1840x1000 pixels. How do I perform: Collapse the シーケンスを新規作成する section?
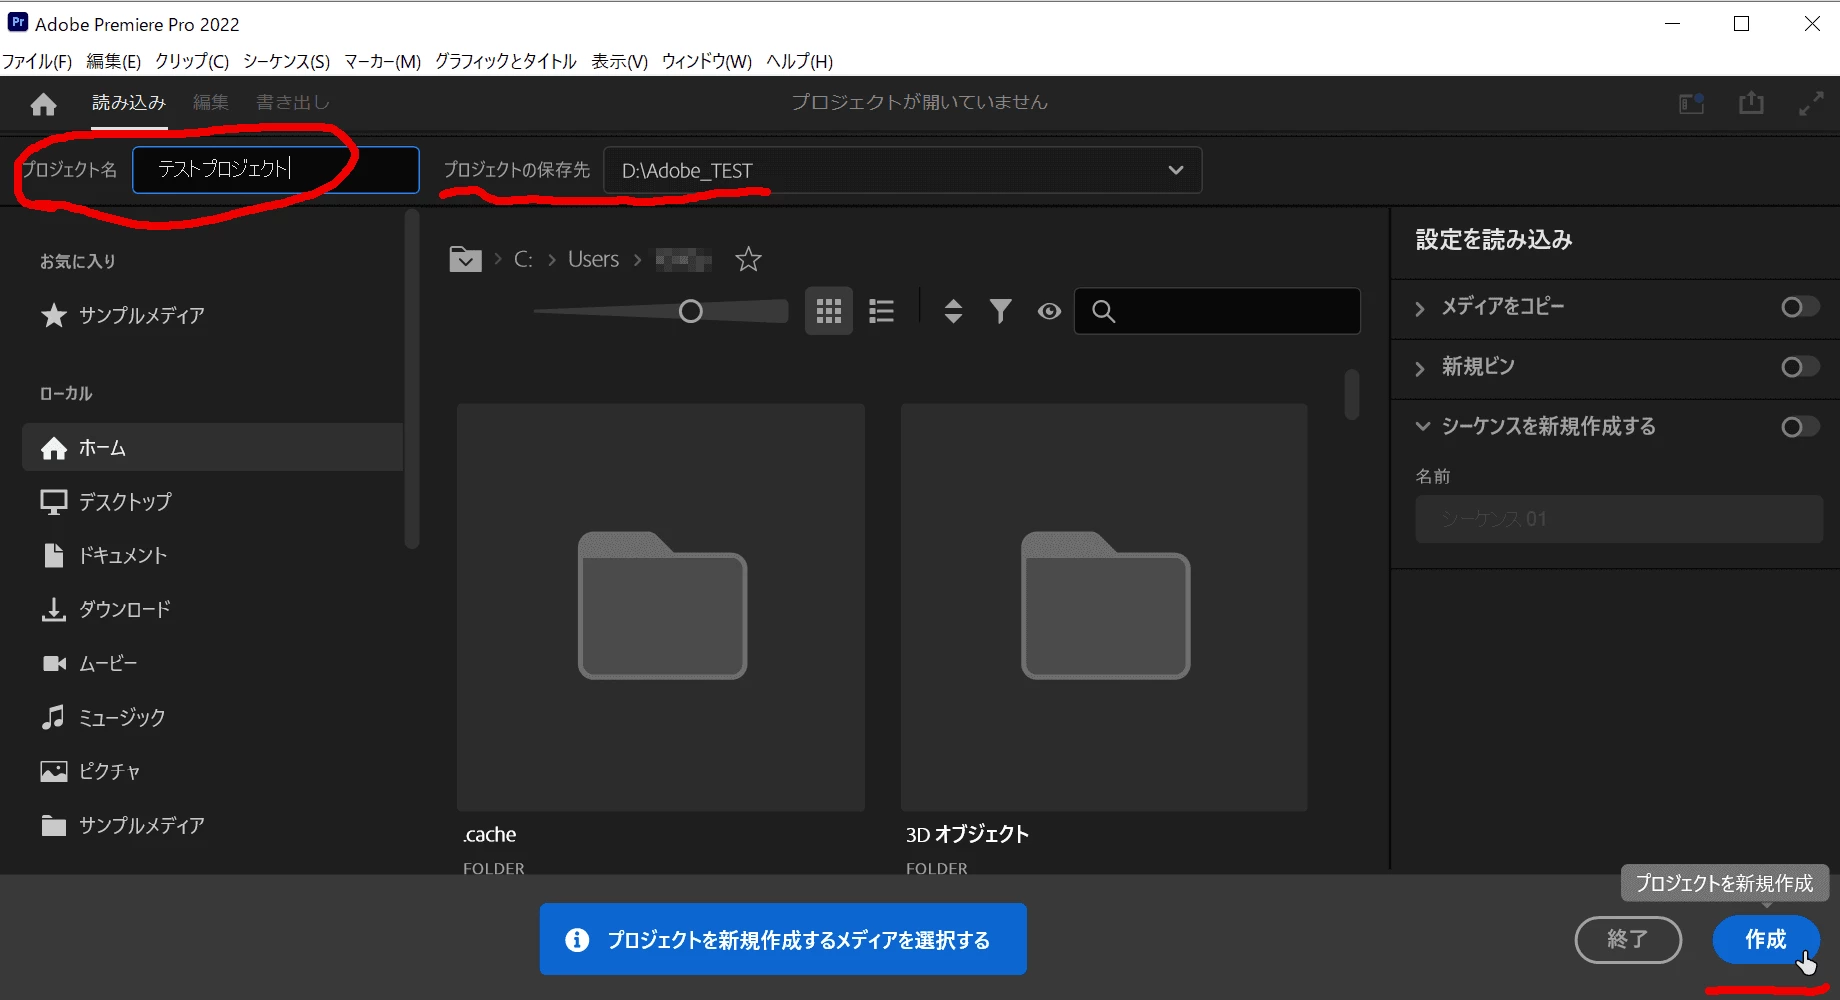[x=1422, y=426]
